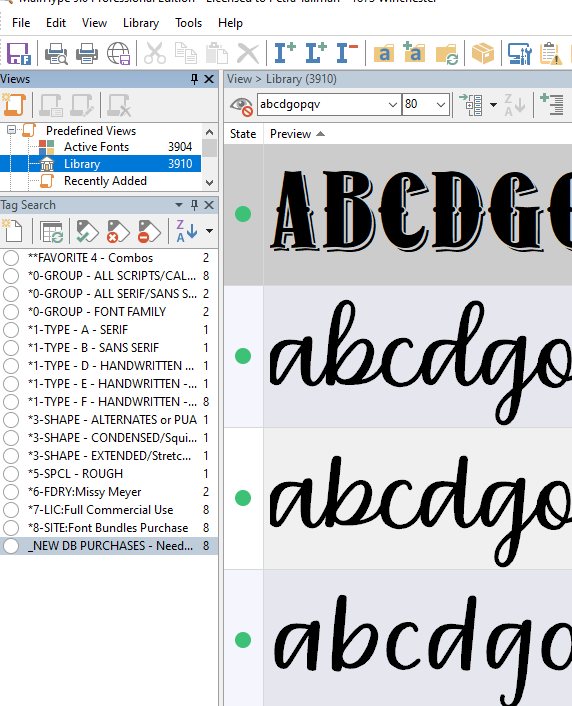Open the View menu

coord(94,23)
